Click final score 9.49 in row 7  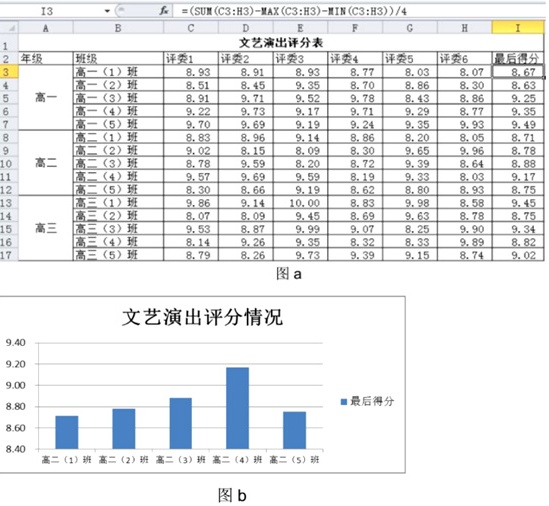518,125
